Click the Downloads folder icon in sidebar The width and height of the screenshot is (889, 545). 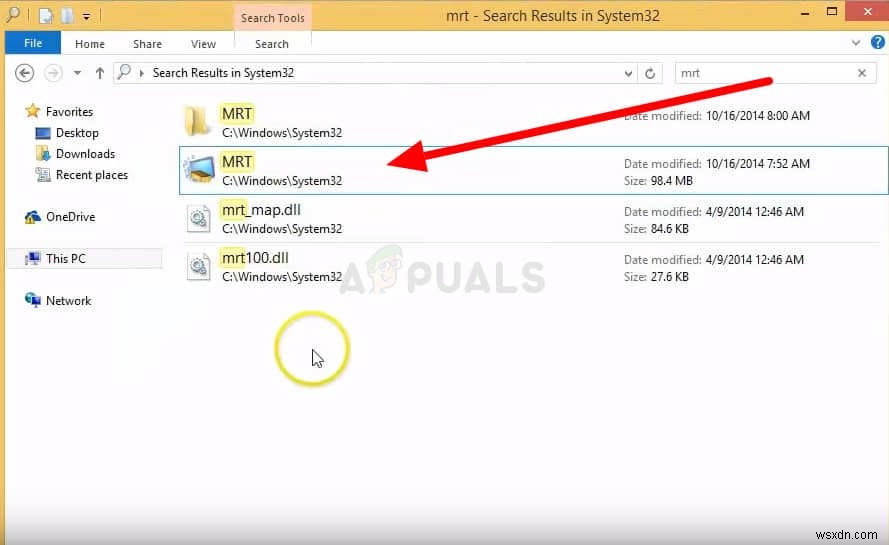click(43, 154)
